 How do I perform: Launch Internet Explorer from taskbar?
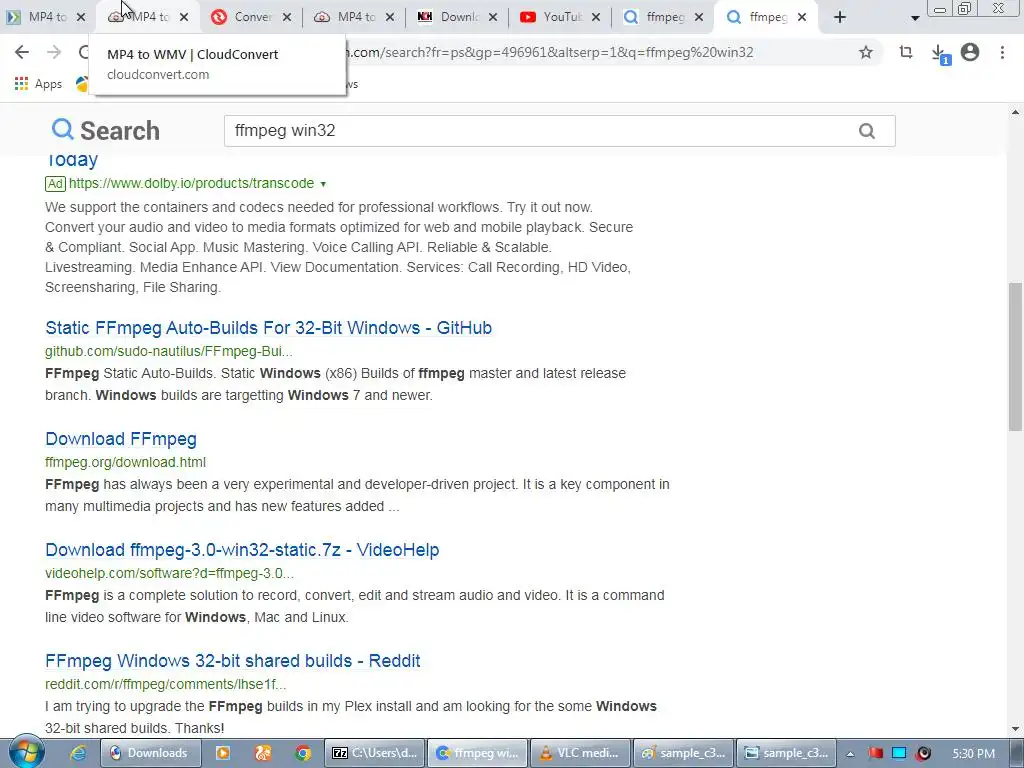point(78,753)
